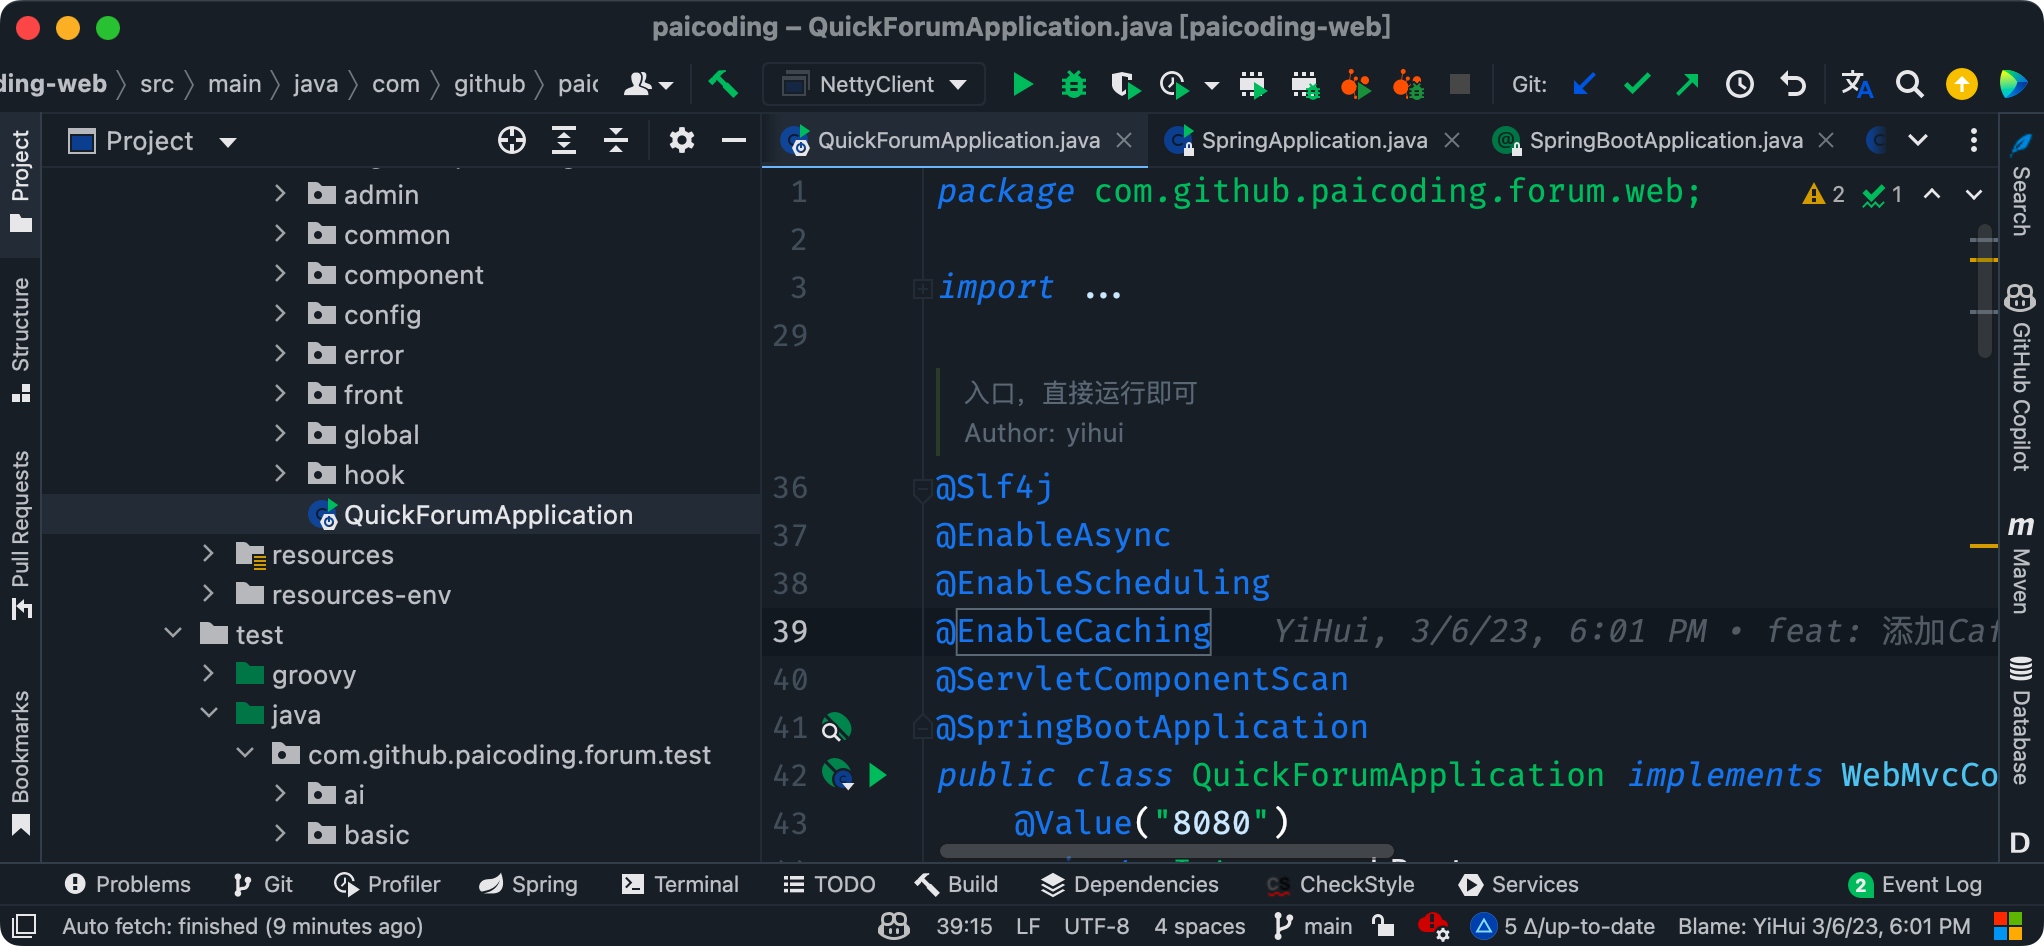Start debugging with the green bug icon
The height and width of the screenshot is (946, 2044).
pyautogui.click(x=1074, y=84)
